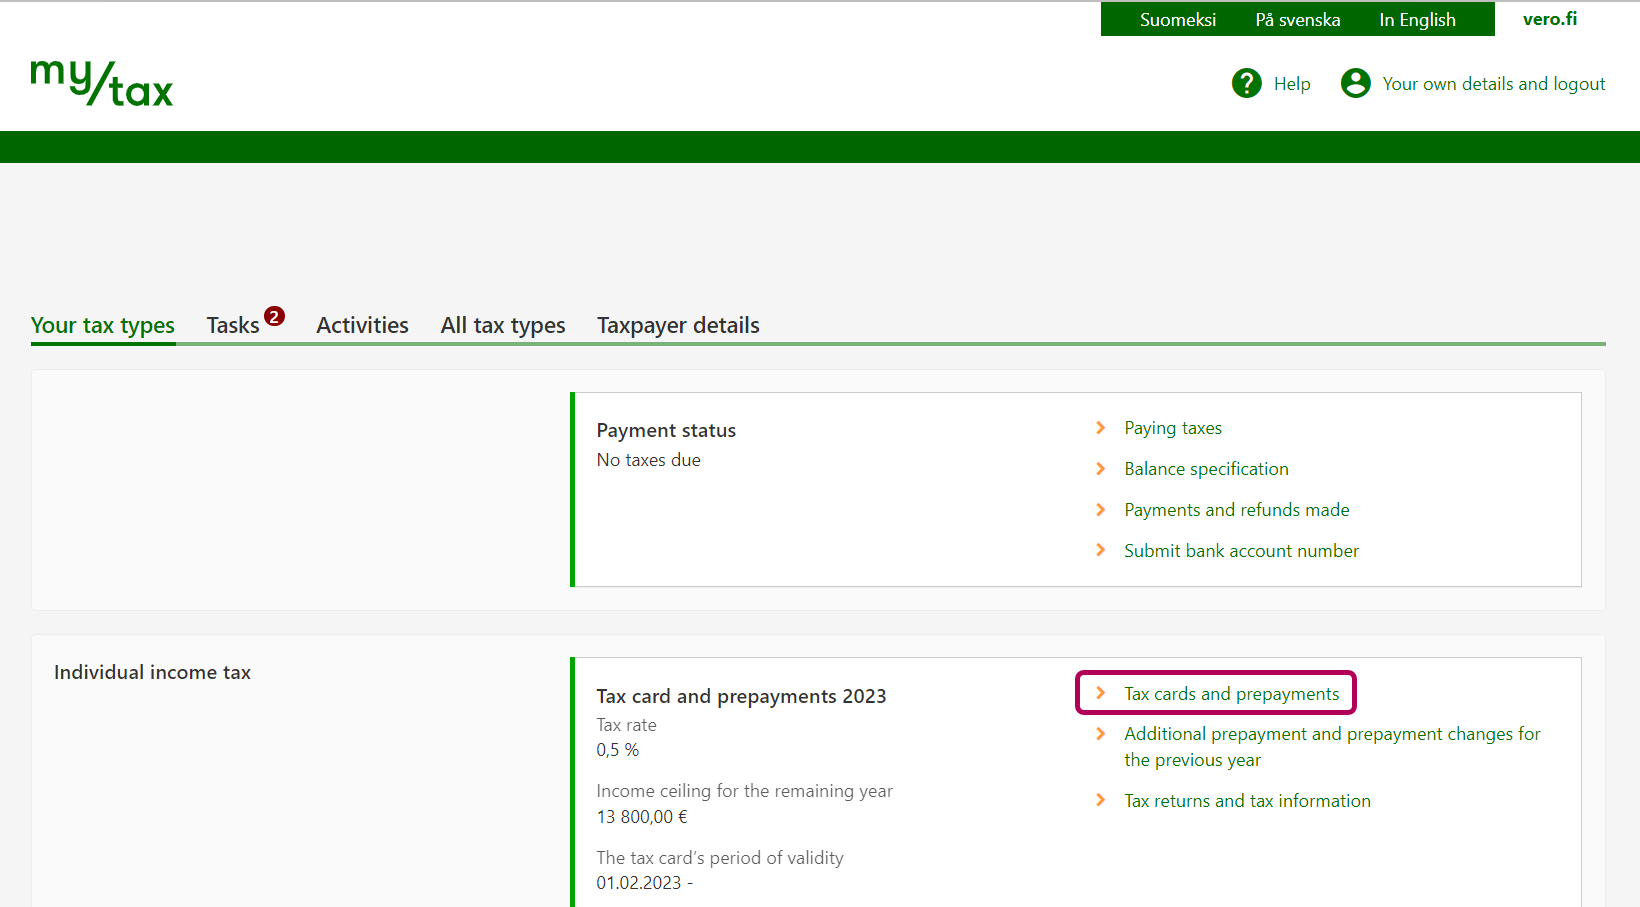
Task: Open the vero.fi website link
Action: coord(1549,19)
